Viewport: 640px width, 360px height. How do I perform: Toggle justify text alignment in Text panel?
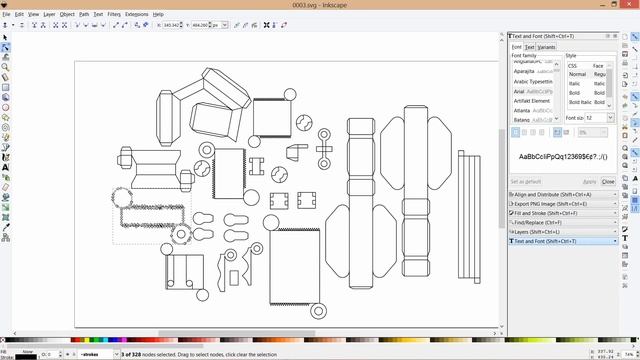[x=542, y=132]
